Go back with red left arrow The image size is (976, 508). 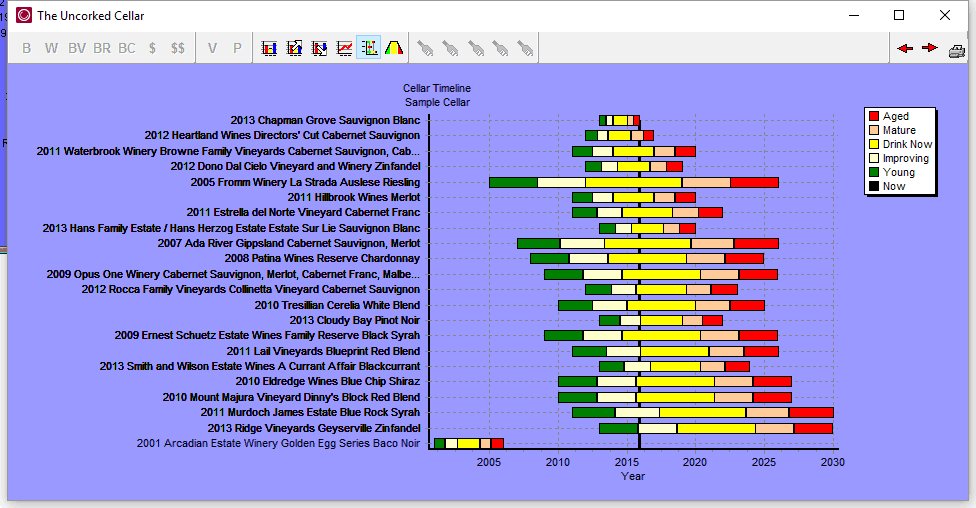[x=905, y=48]
